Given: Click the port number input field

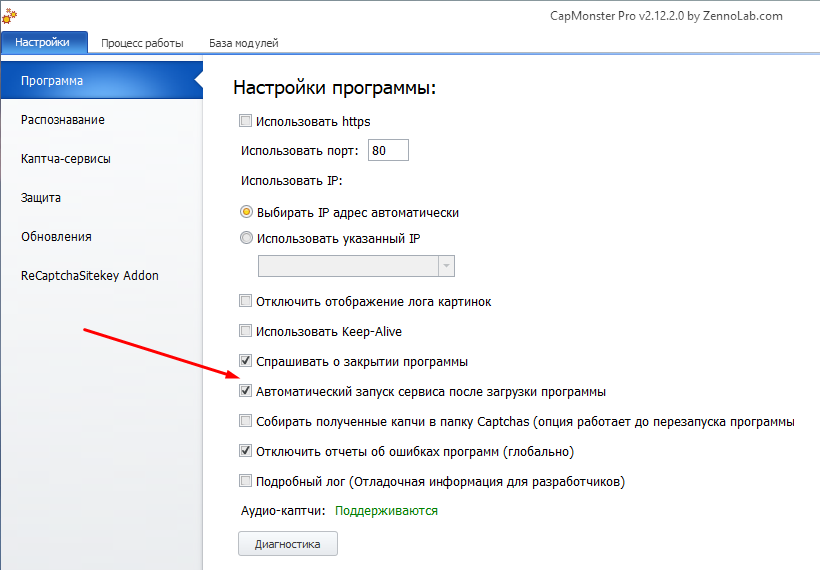Looking at the screenshot, I should click(x=388, y=151).
